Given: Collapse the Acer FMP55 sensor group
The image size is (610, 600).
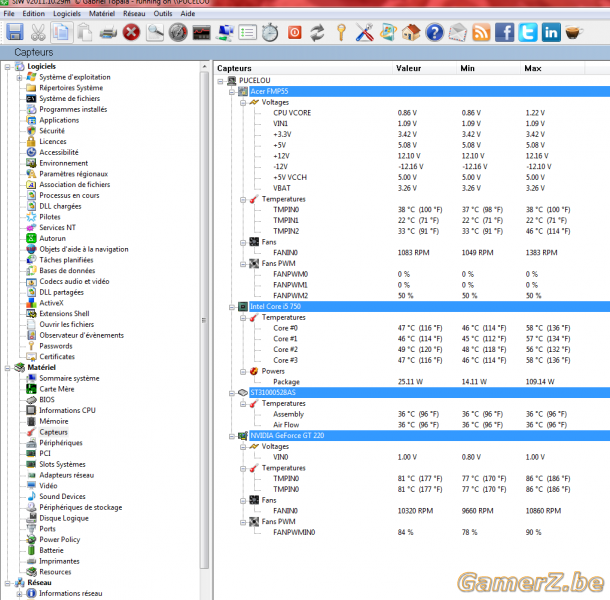Looking at the screenshot, I should 232,92.
